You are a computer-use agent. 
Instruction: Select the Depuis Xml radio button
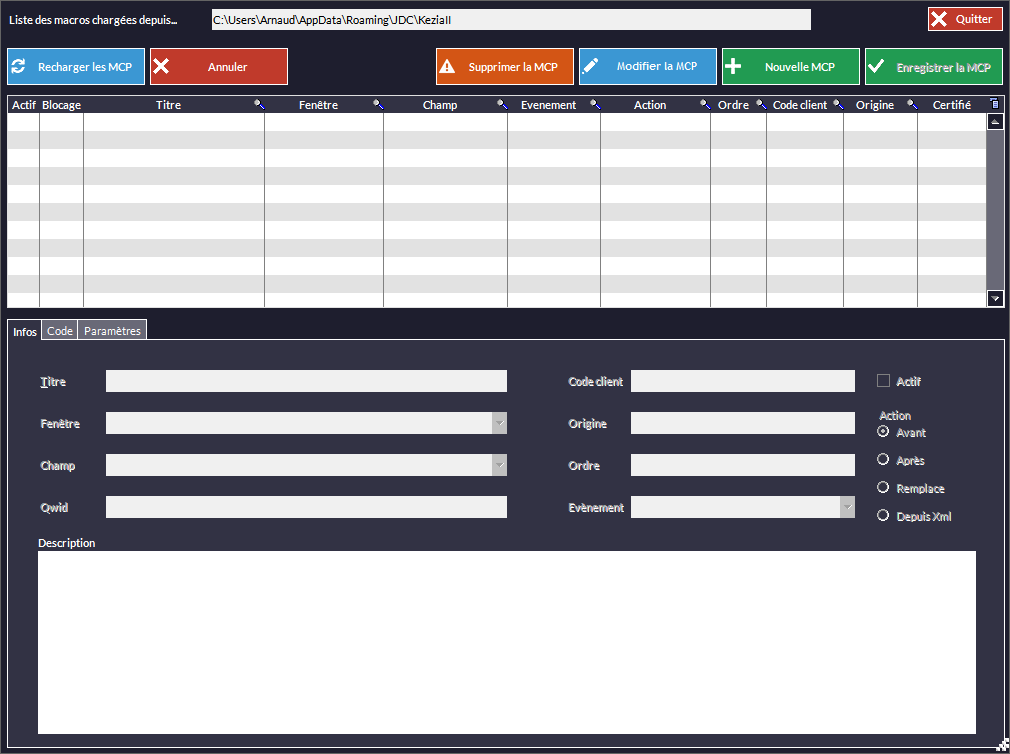[x=883, y=516]
